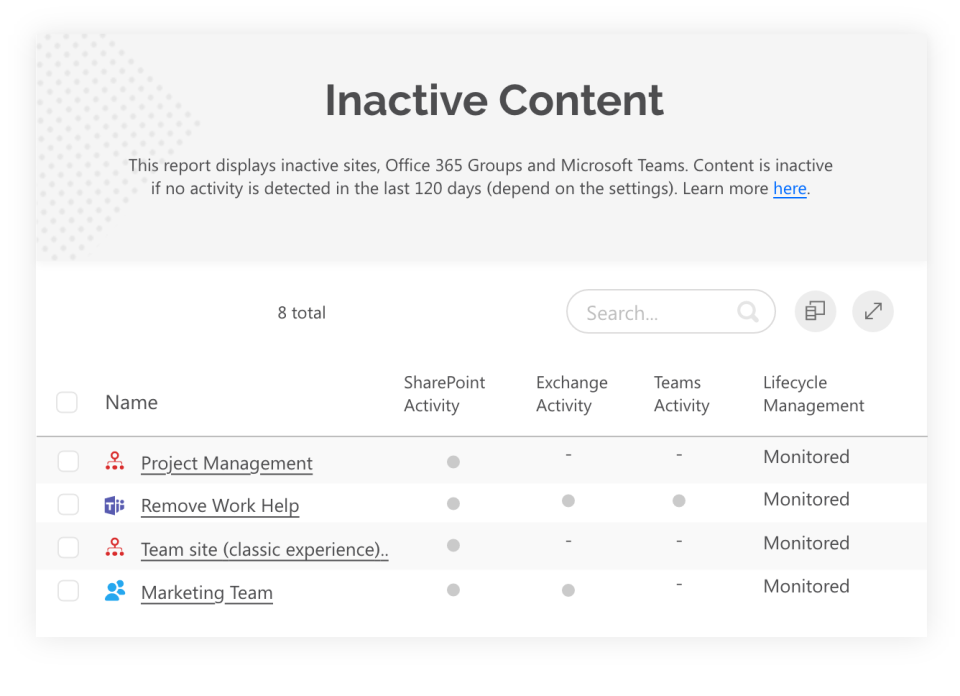
Task: Sort by the Name column header
Action: (x=131, y=403)
